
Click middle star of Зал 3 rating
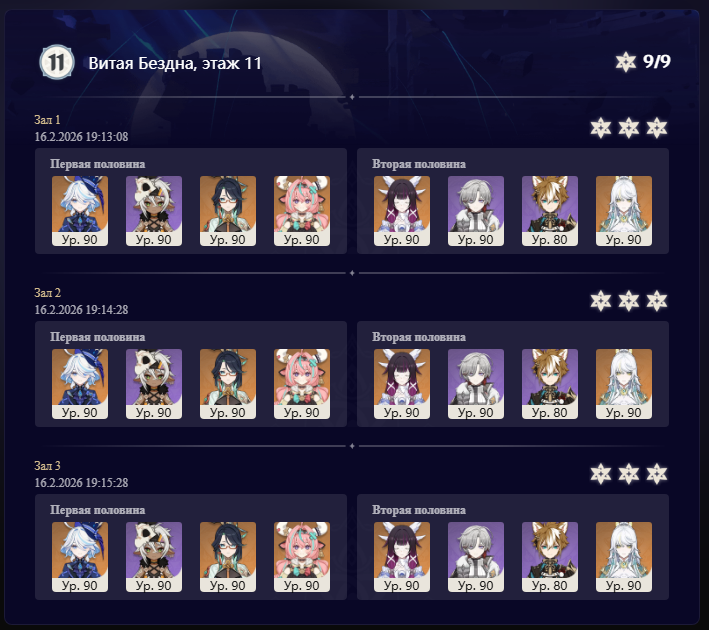pyautogui.click(x=629, y=474)
